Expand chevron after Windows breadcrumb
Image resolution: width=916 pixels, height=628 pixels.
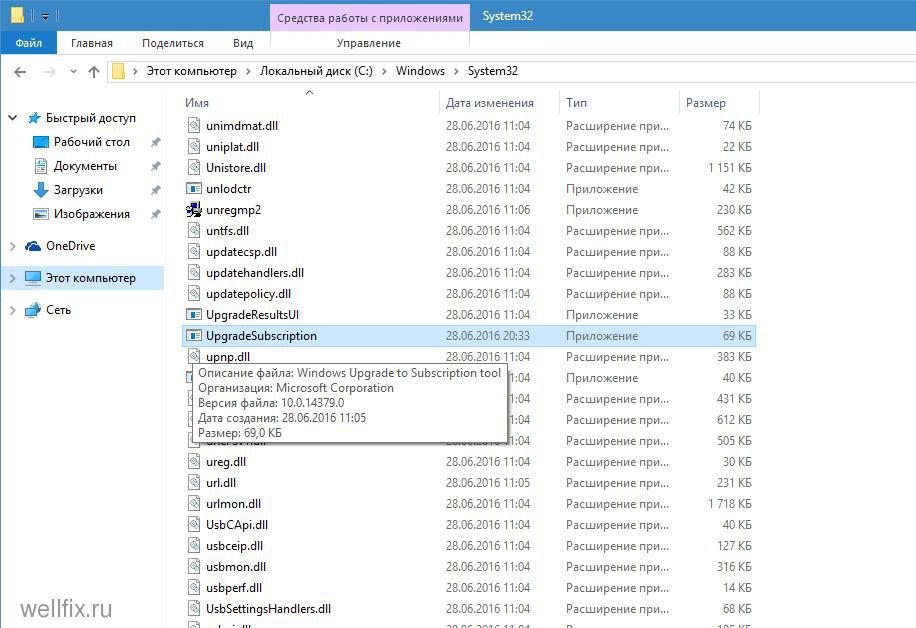[x=456, y=71]
